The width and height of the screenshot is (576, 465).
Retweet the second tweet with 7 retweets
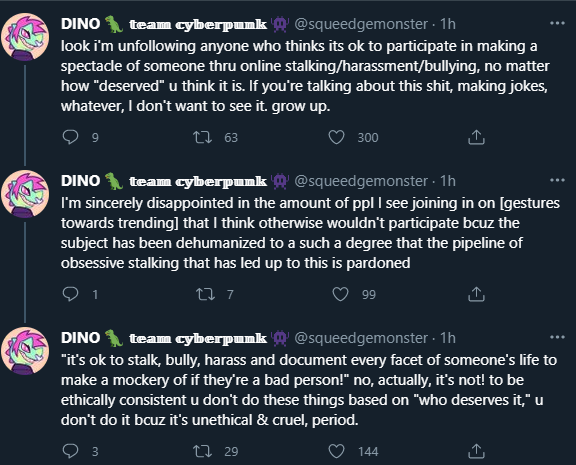coord(205,294)
